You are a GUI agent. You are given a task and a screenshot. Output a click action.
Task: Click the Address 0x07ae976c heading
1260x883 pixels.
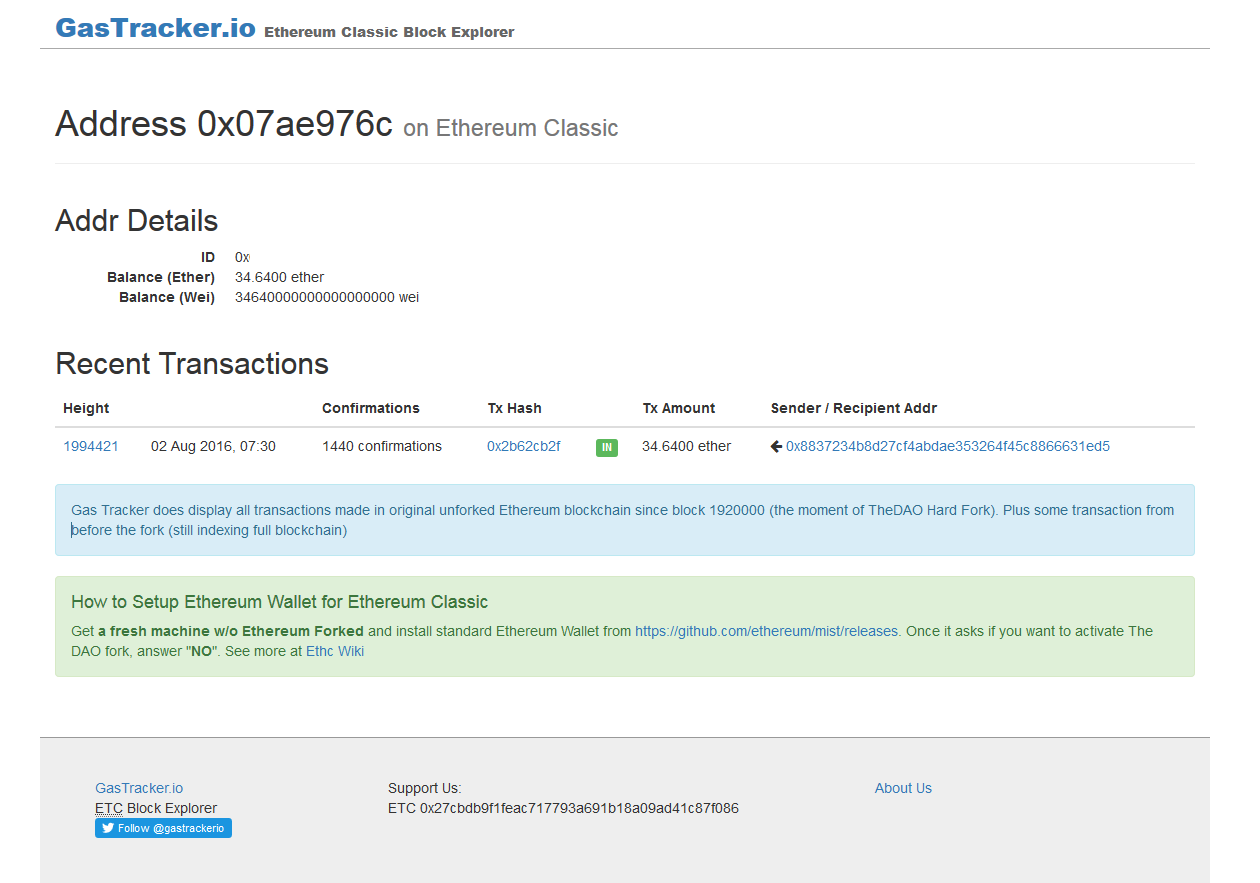[224, 124]
